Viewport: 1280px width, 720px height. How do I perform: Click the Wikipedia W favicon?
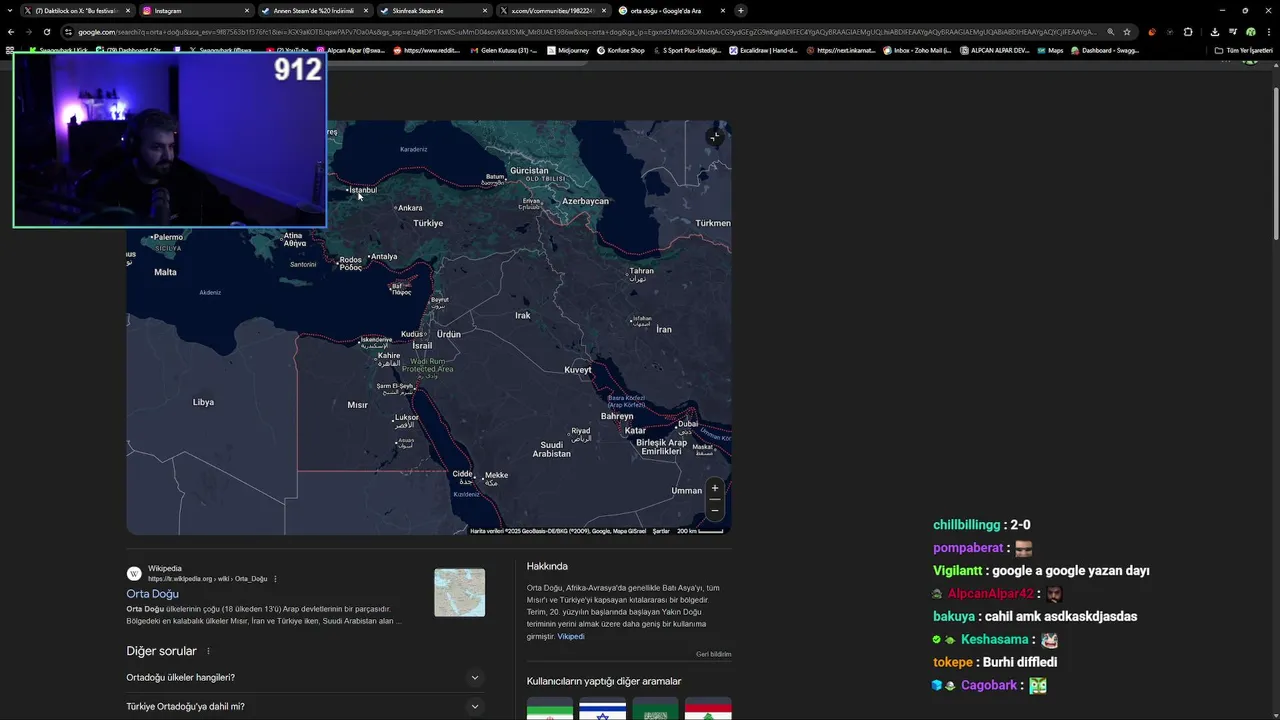(x=134, y=573)
